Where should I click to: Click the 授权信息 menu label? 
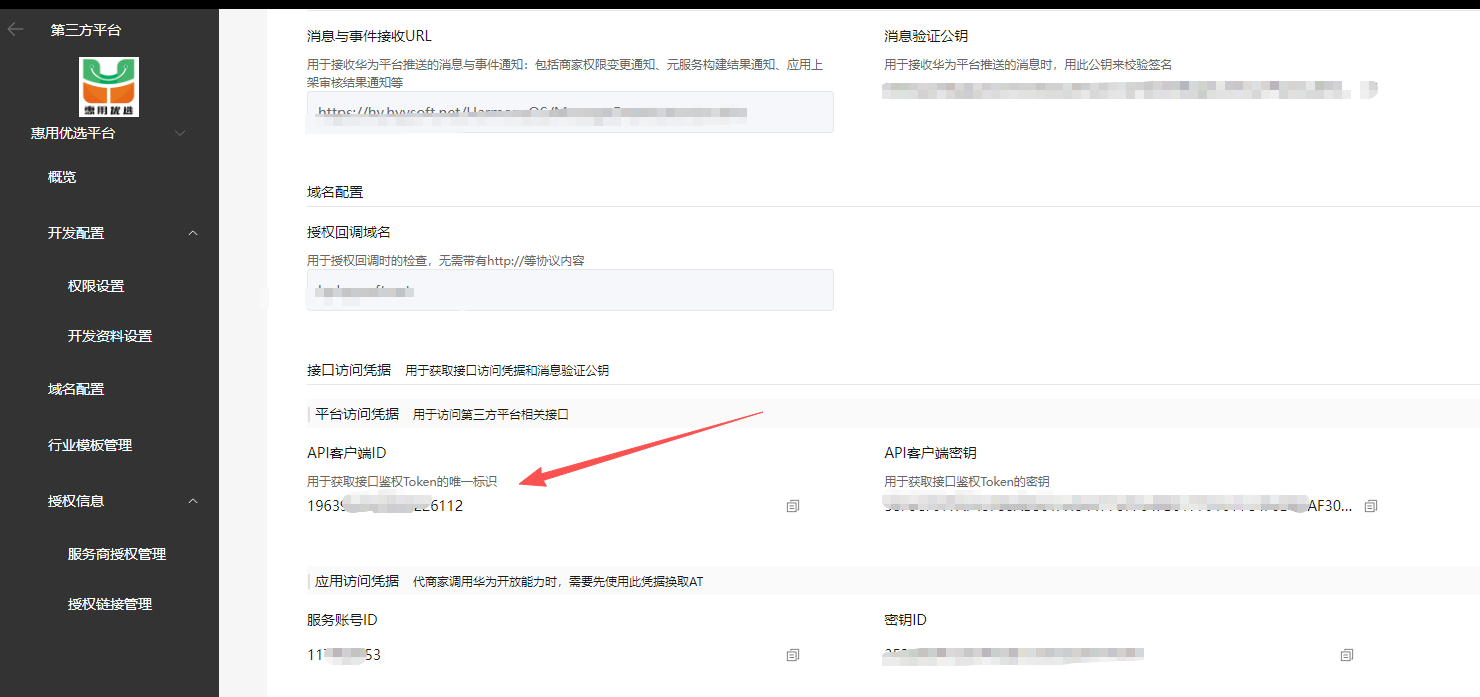76,501
